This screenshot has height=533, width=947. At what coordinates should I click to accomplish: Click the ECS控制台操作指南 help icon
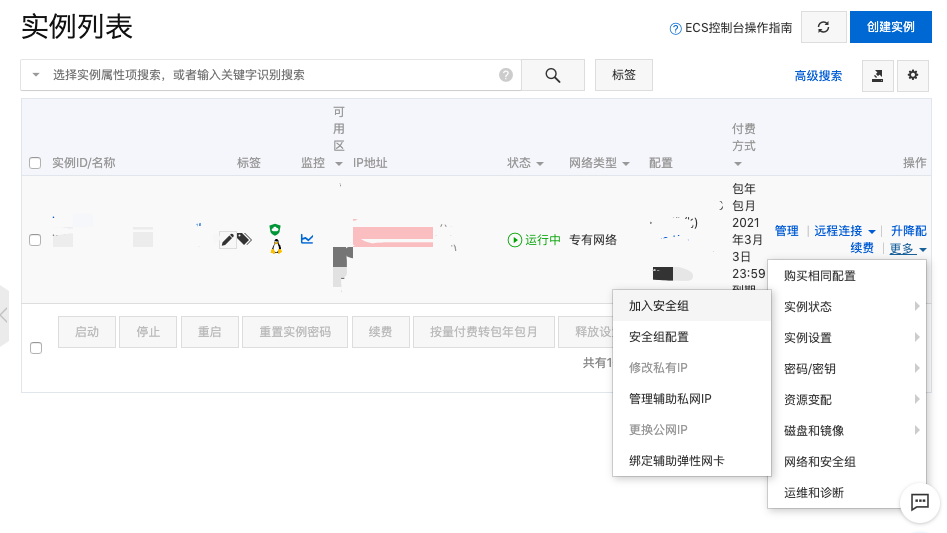[676, 28]
